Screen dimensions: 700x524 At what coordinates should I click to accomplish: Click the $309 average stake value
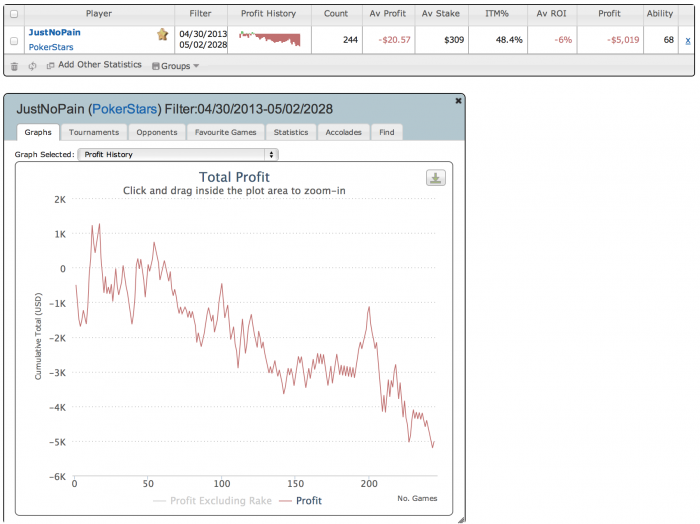click(454, 40)
